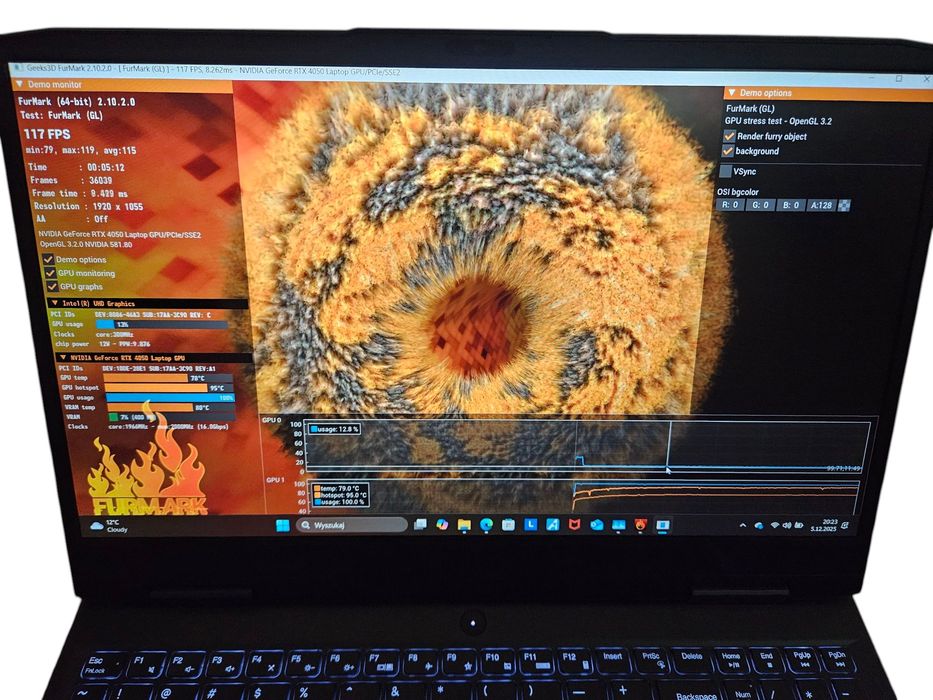Open the notification bell in tray
The width and height of the screenshot is (933, 700).
click(845, 526)
